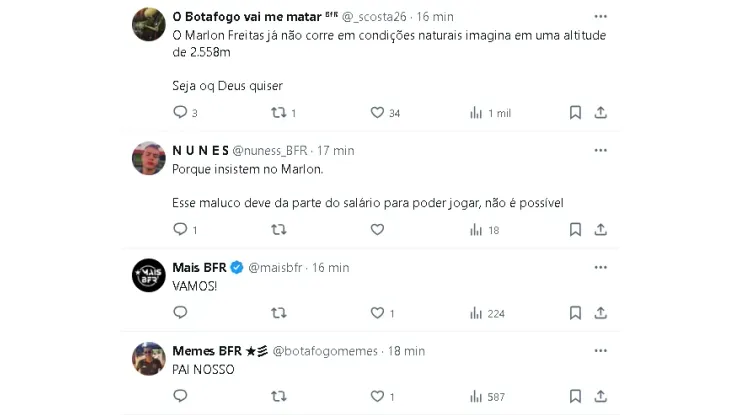Like the "Porque insistem no Marlon" tweet
The height and width of the screenshot is (416, 740).
[377, 230]
